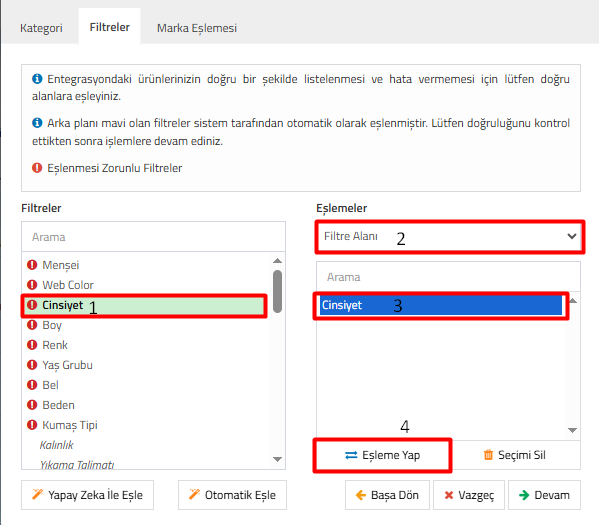Click the Filtreler list scrollbar thumb
Viewport: 599px width, 525px height.
pos(278,292)
